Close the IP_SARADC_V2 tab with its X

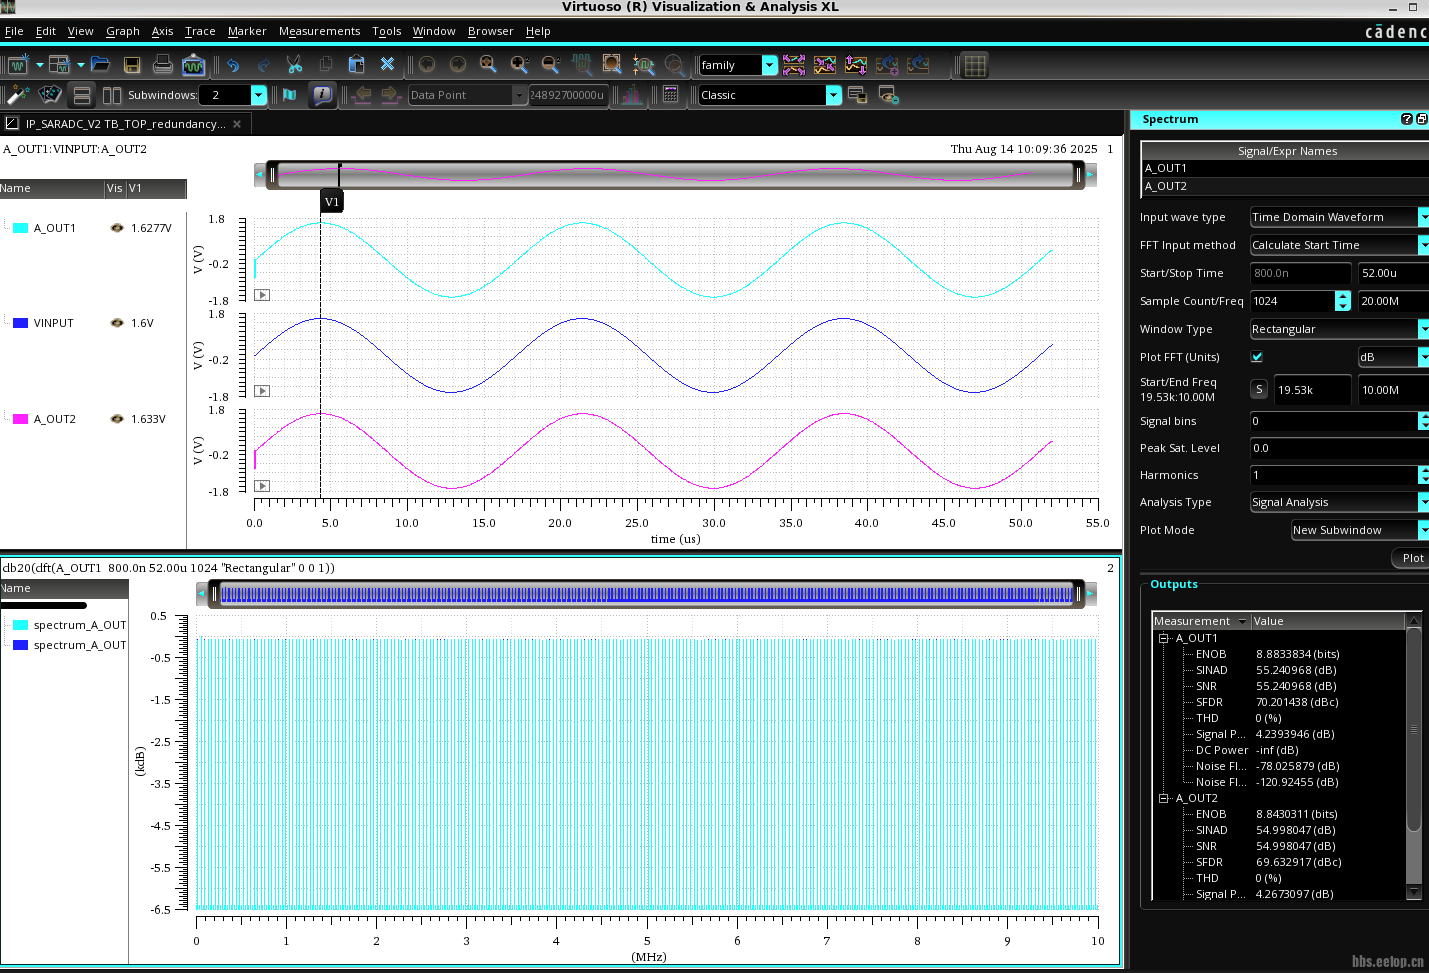click(x=237, y=124)
